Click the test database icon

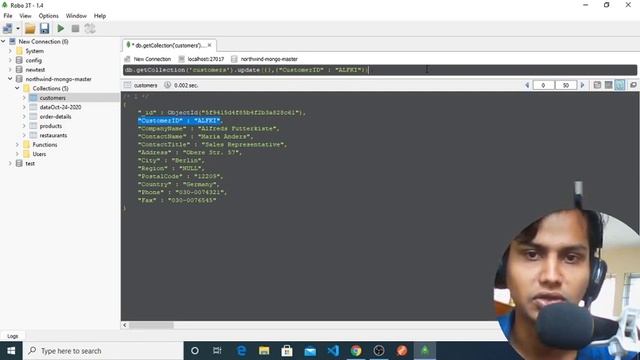[x=19, y=163]
